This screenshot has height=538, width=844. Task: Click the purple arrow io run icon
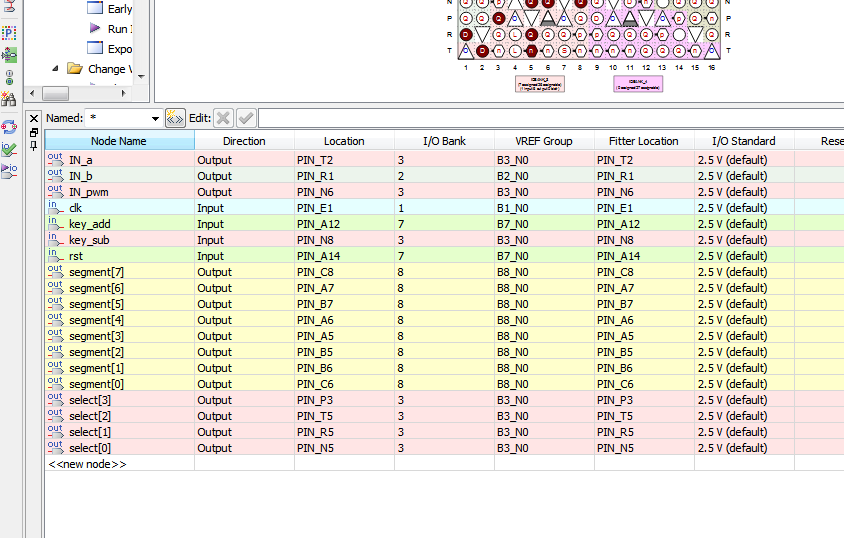pyautogui.click(x=9, y=170)
